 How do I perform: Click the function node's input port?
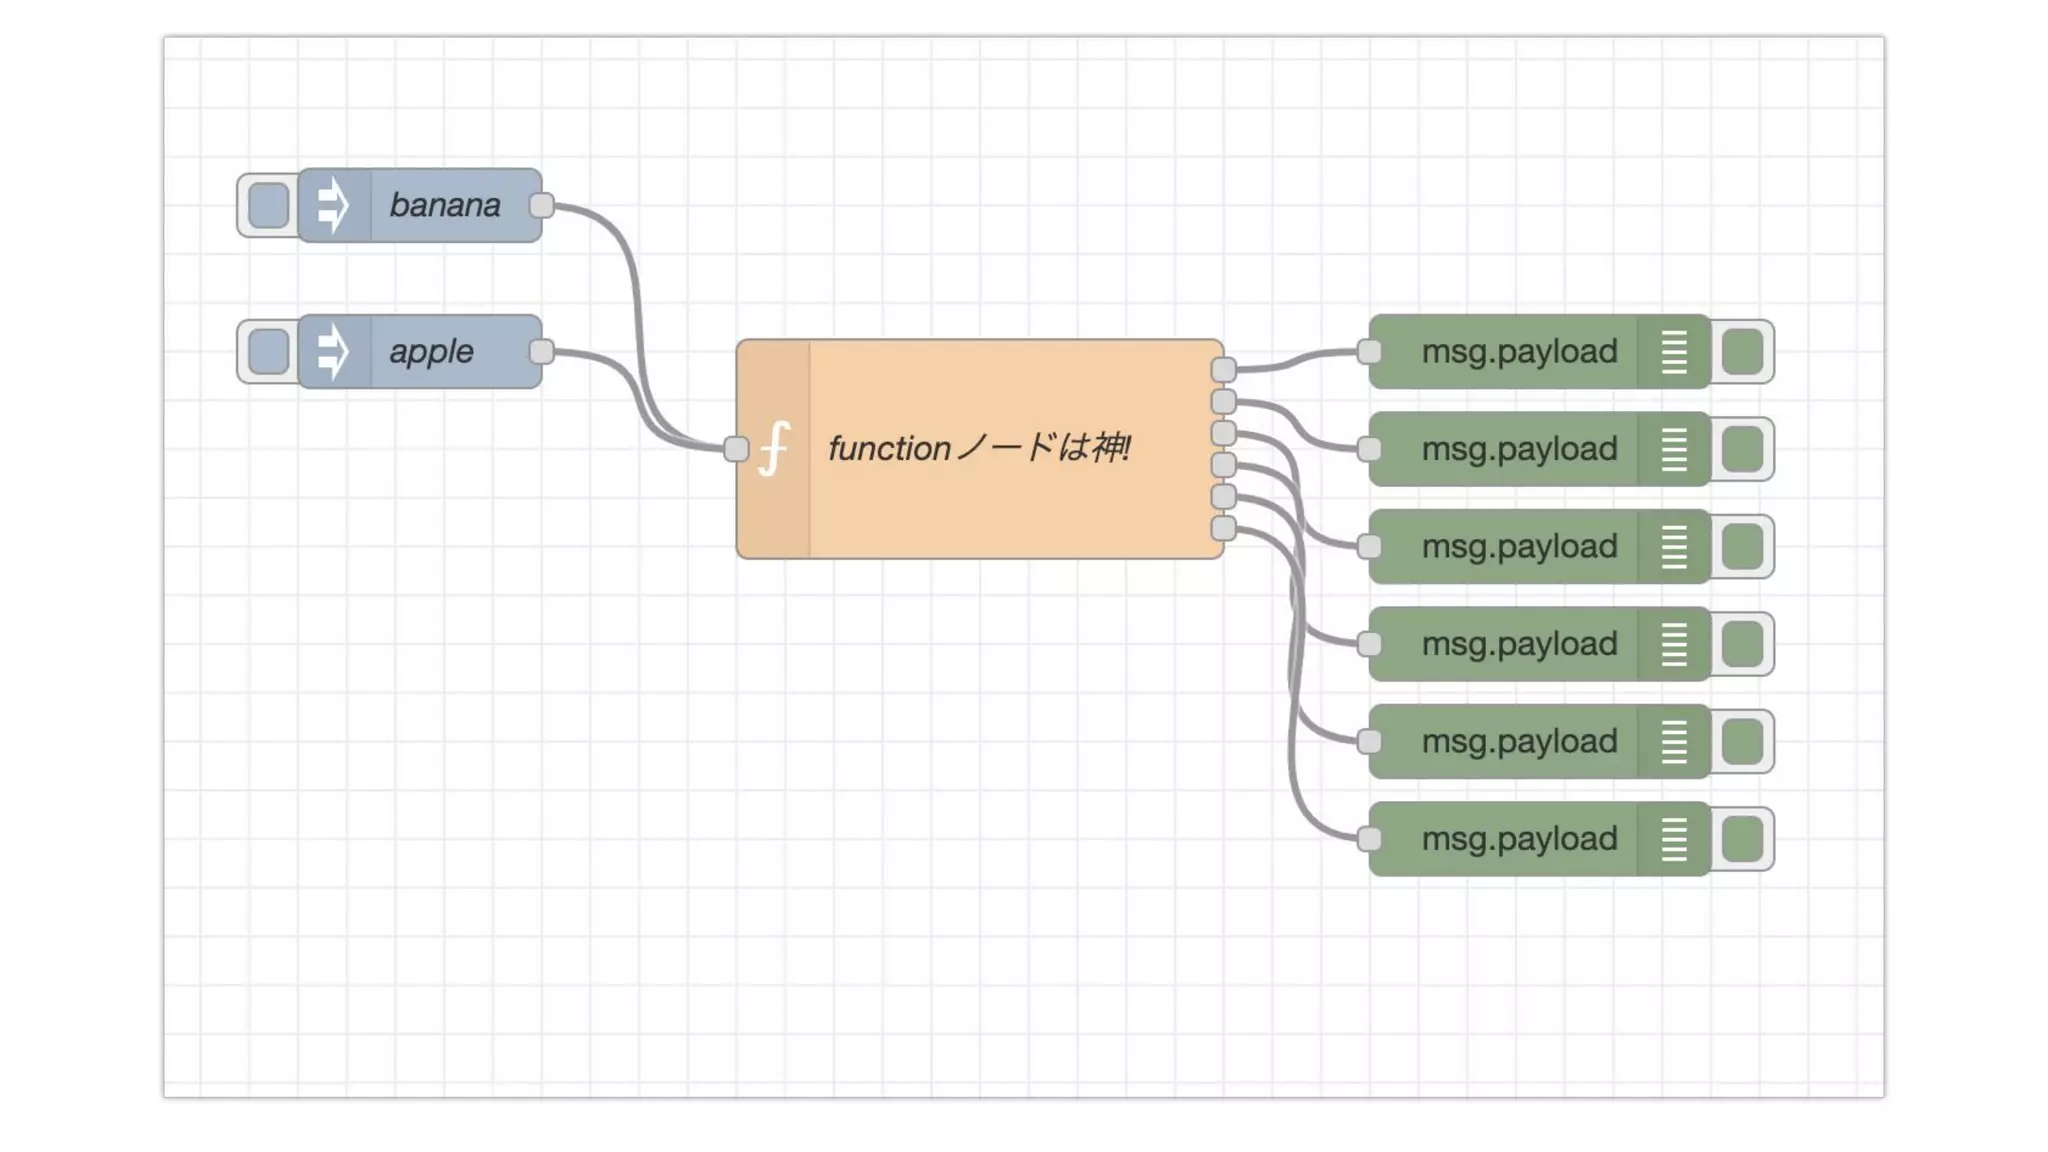click(736, 449)
